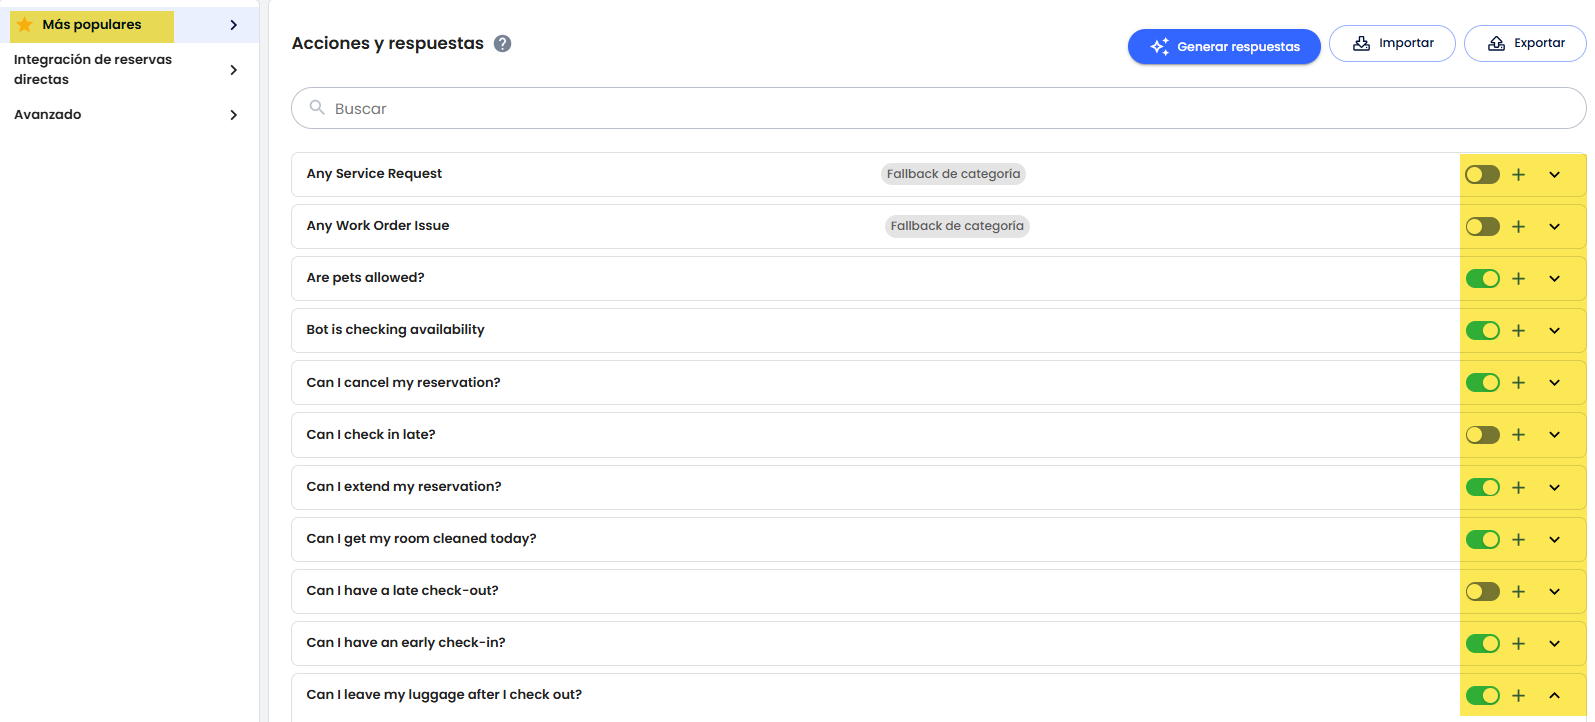Viewport: 1595px width, 722px height.
Task: Turn off Can I have an early check-in? toggle
Action: [1482, 643]
